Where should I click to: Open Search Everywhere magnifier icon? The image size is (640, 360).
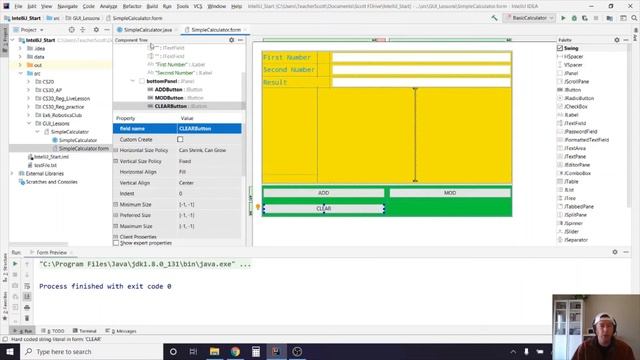click(634, 18)
